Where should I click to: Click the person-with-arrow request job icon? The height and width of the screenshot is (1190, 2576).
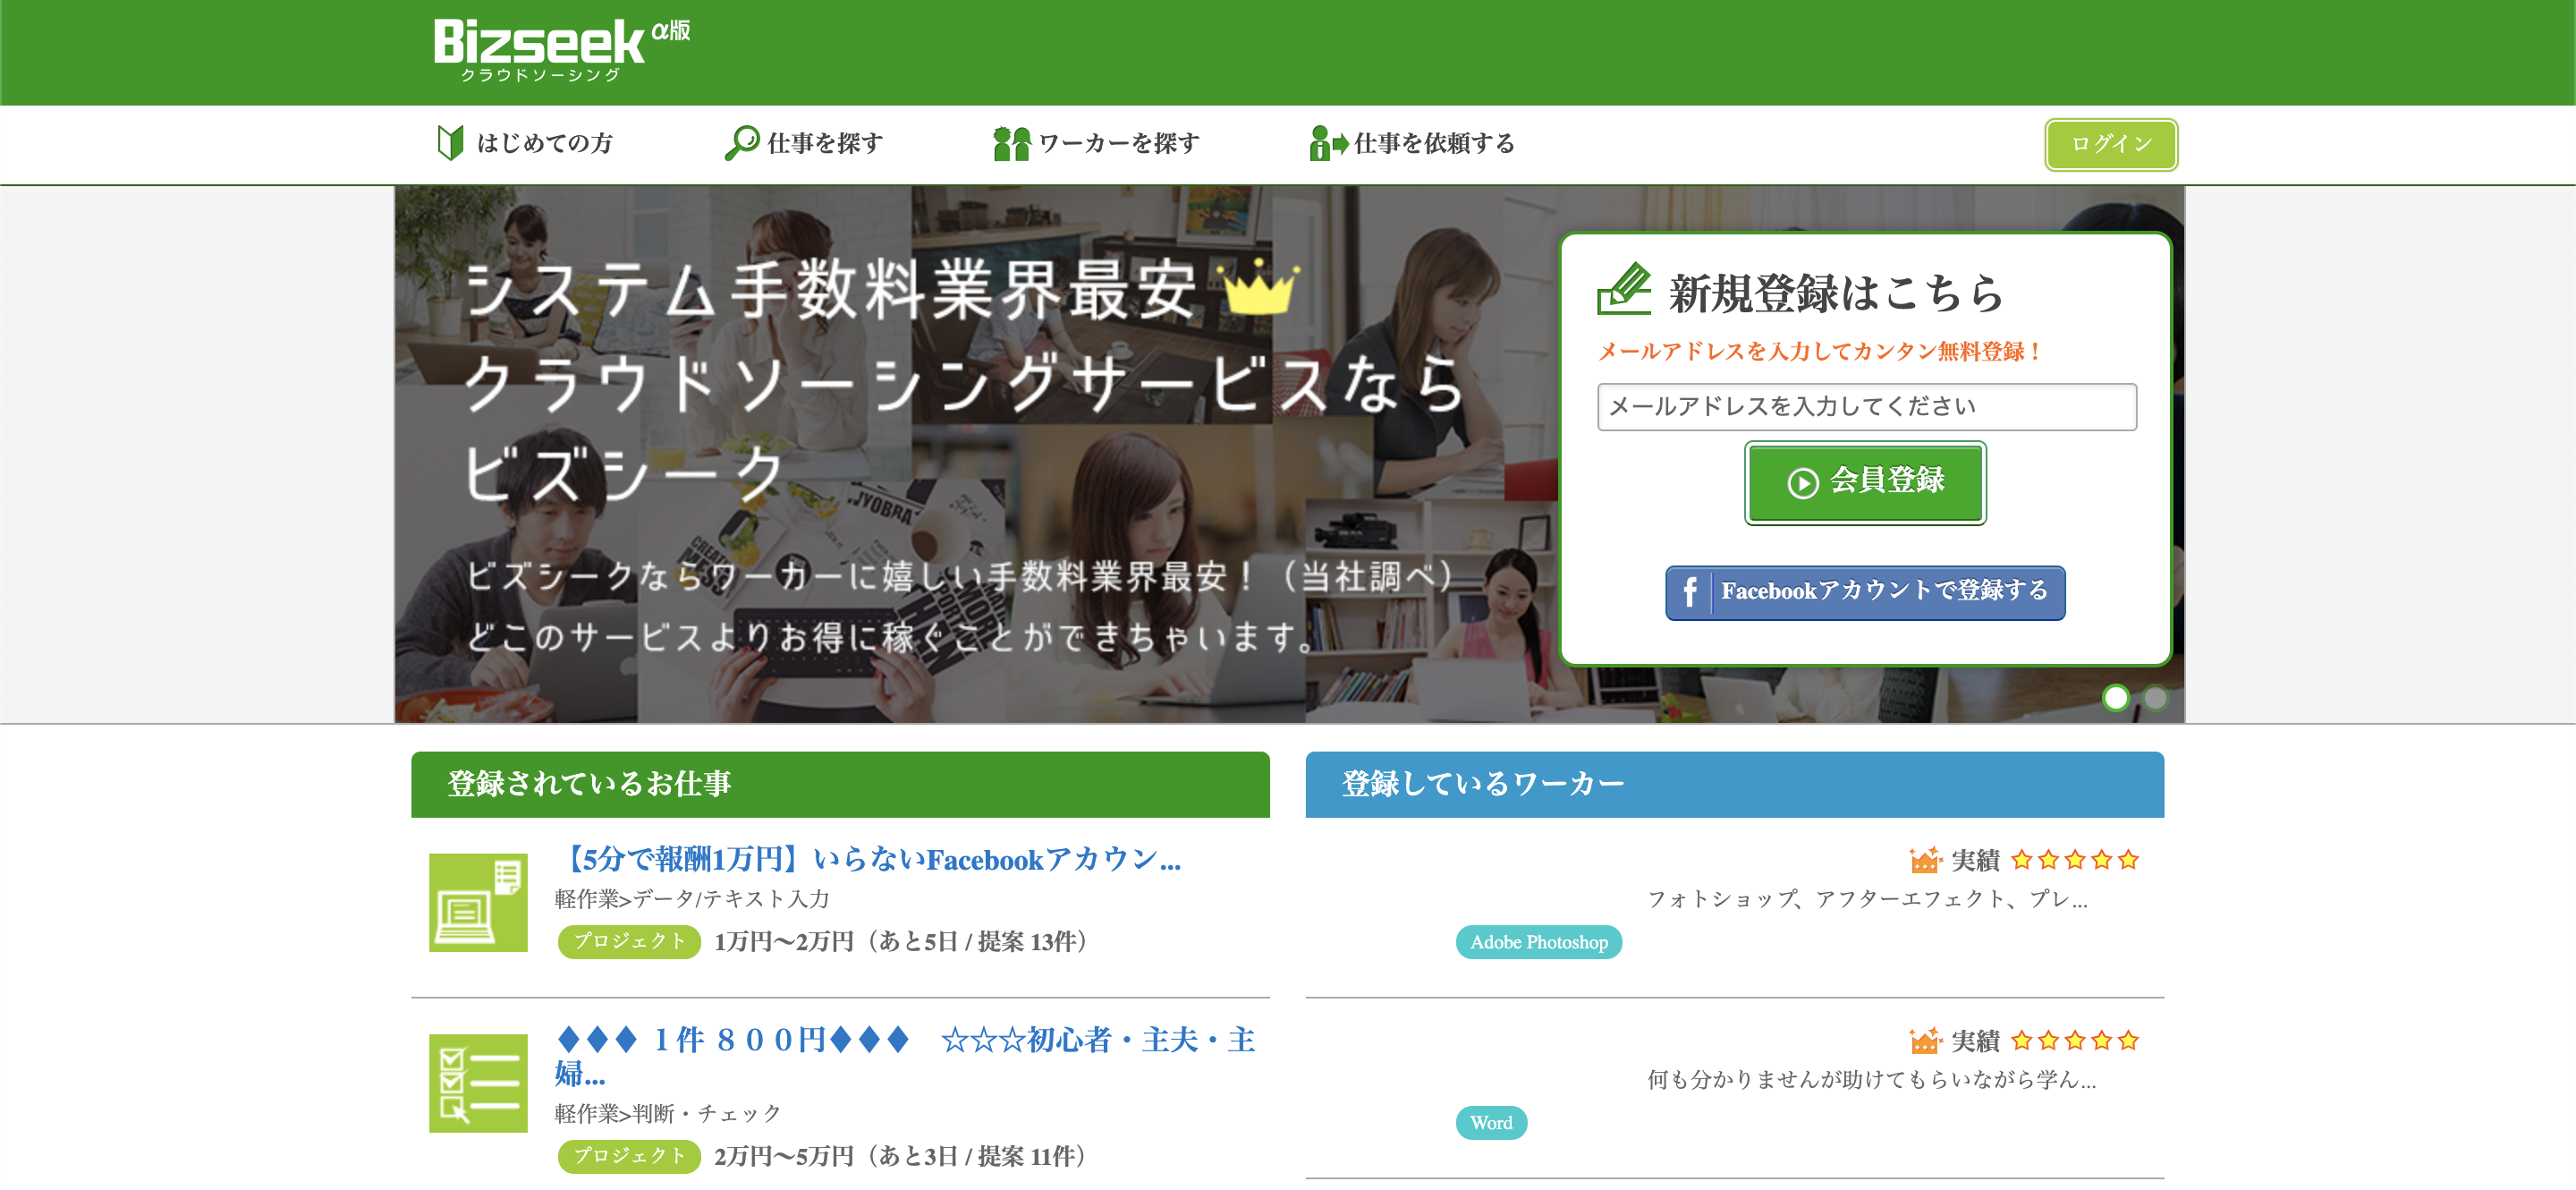point(1327,143)
